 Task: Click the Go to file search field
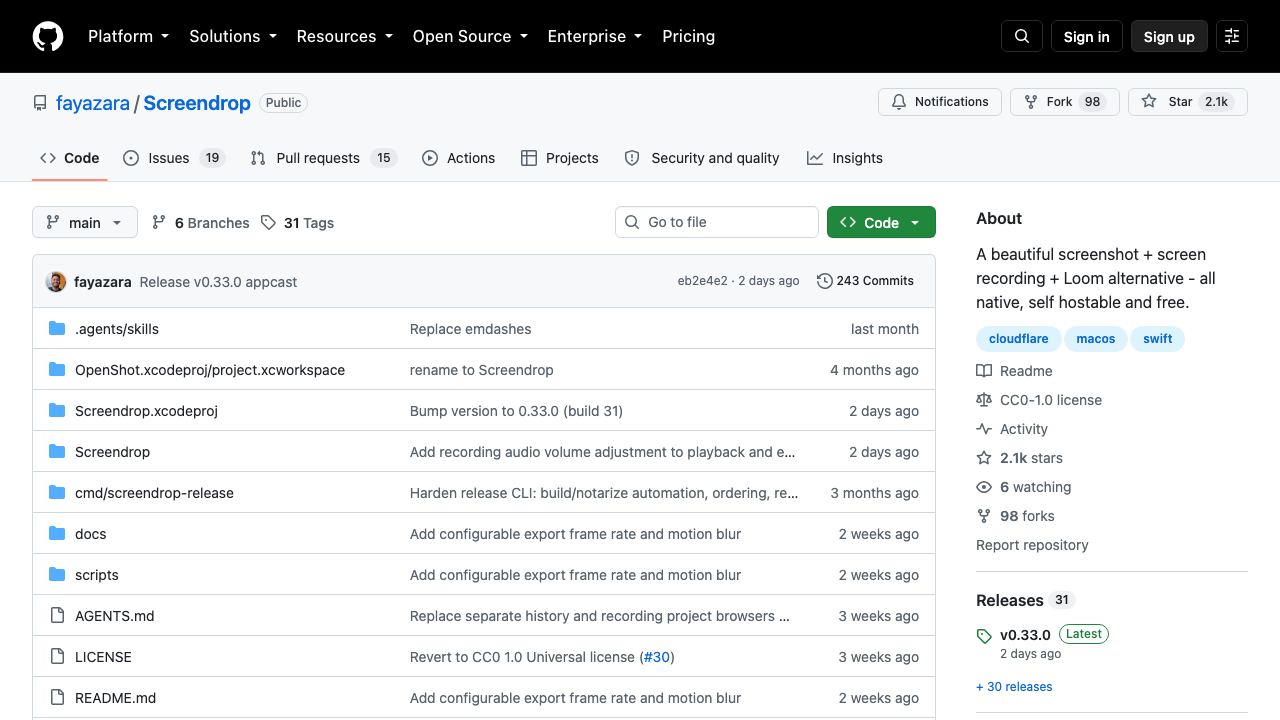pyautogui.click(x=717, y=222)
